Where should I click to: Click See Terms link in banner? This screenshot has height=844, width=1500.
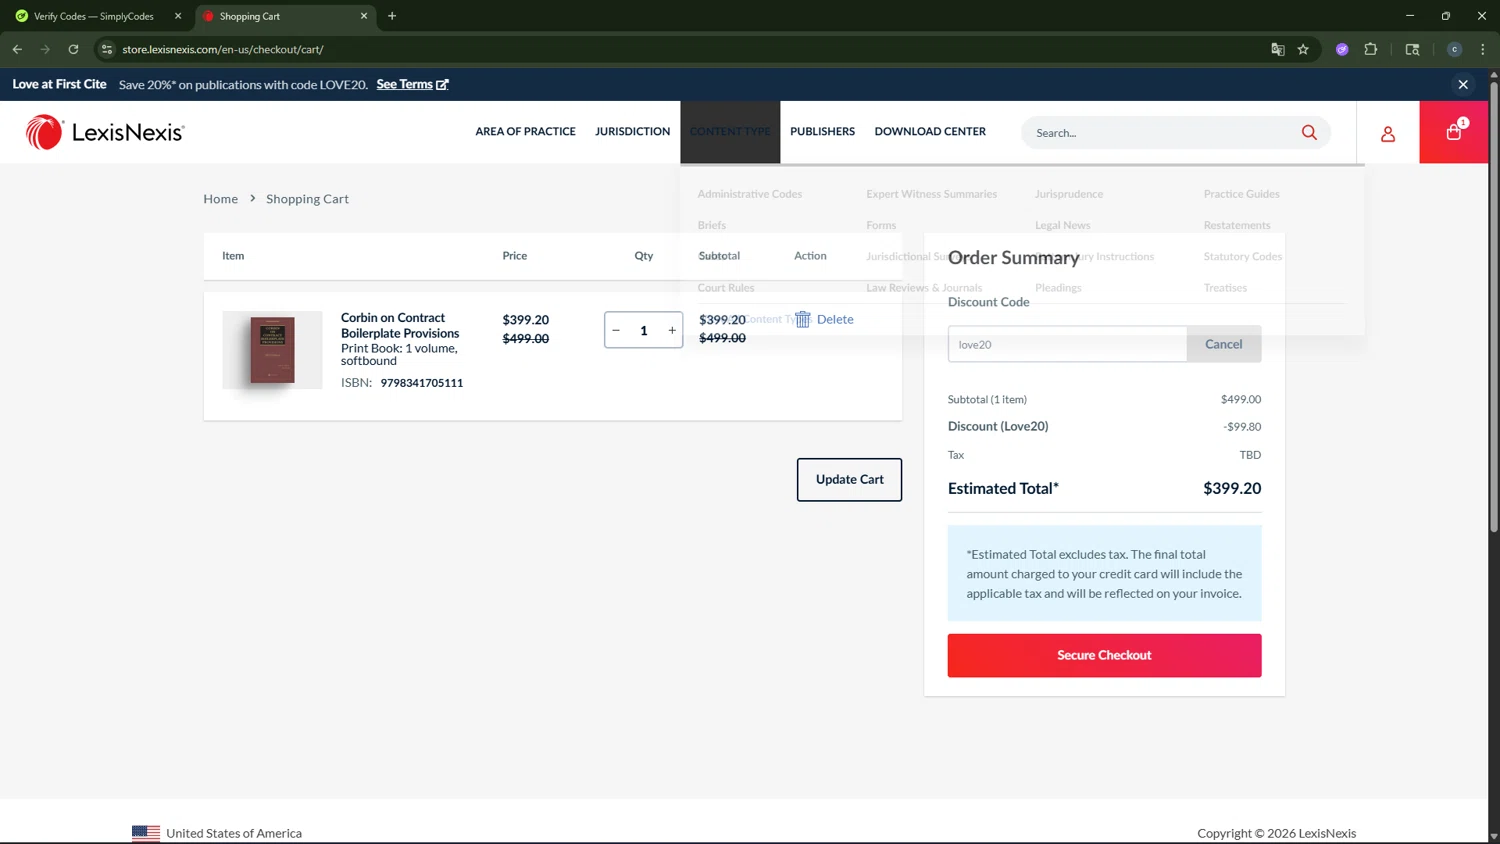tap(412, 84)
